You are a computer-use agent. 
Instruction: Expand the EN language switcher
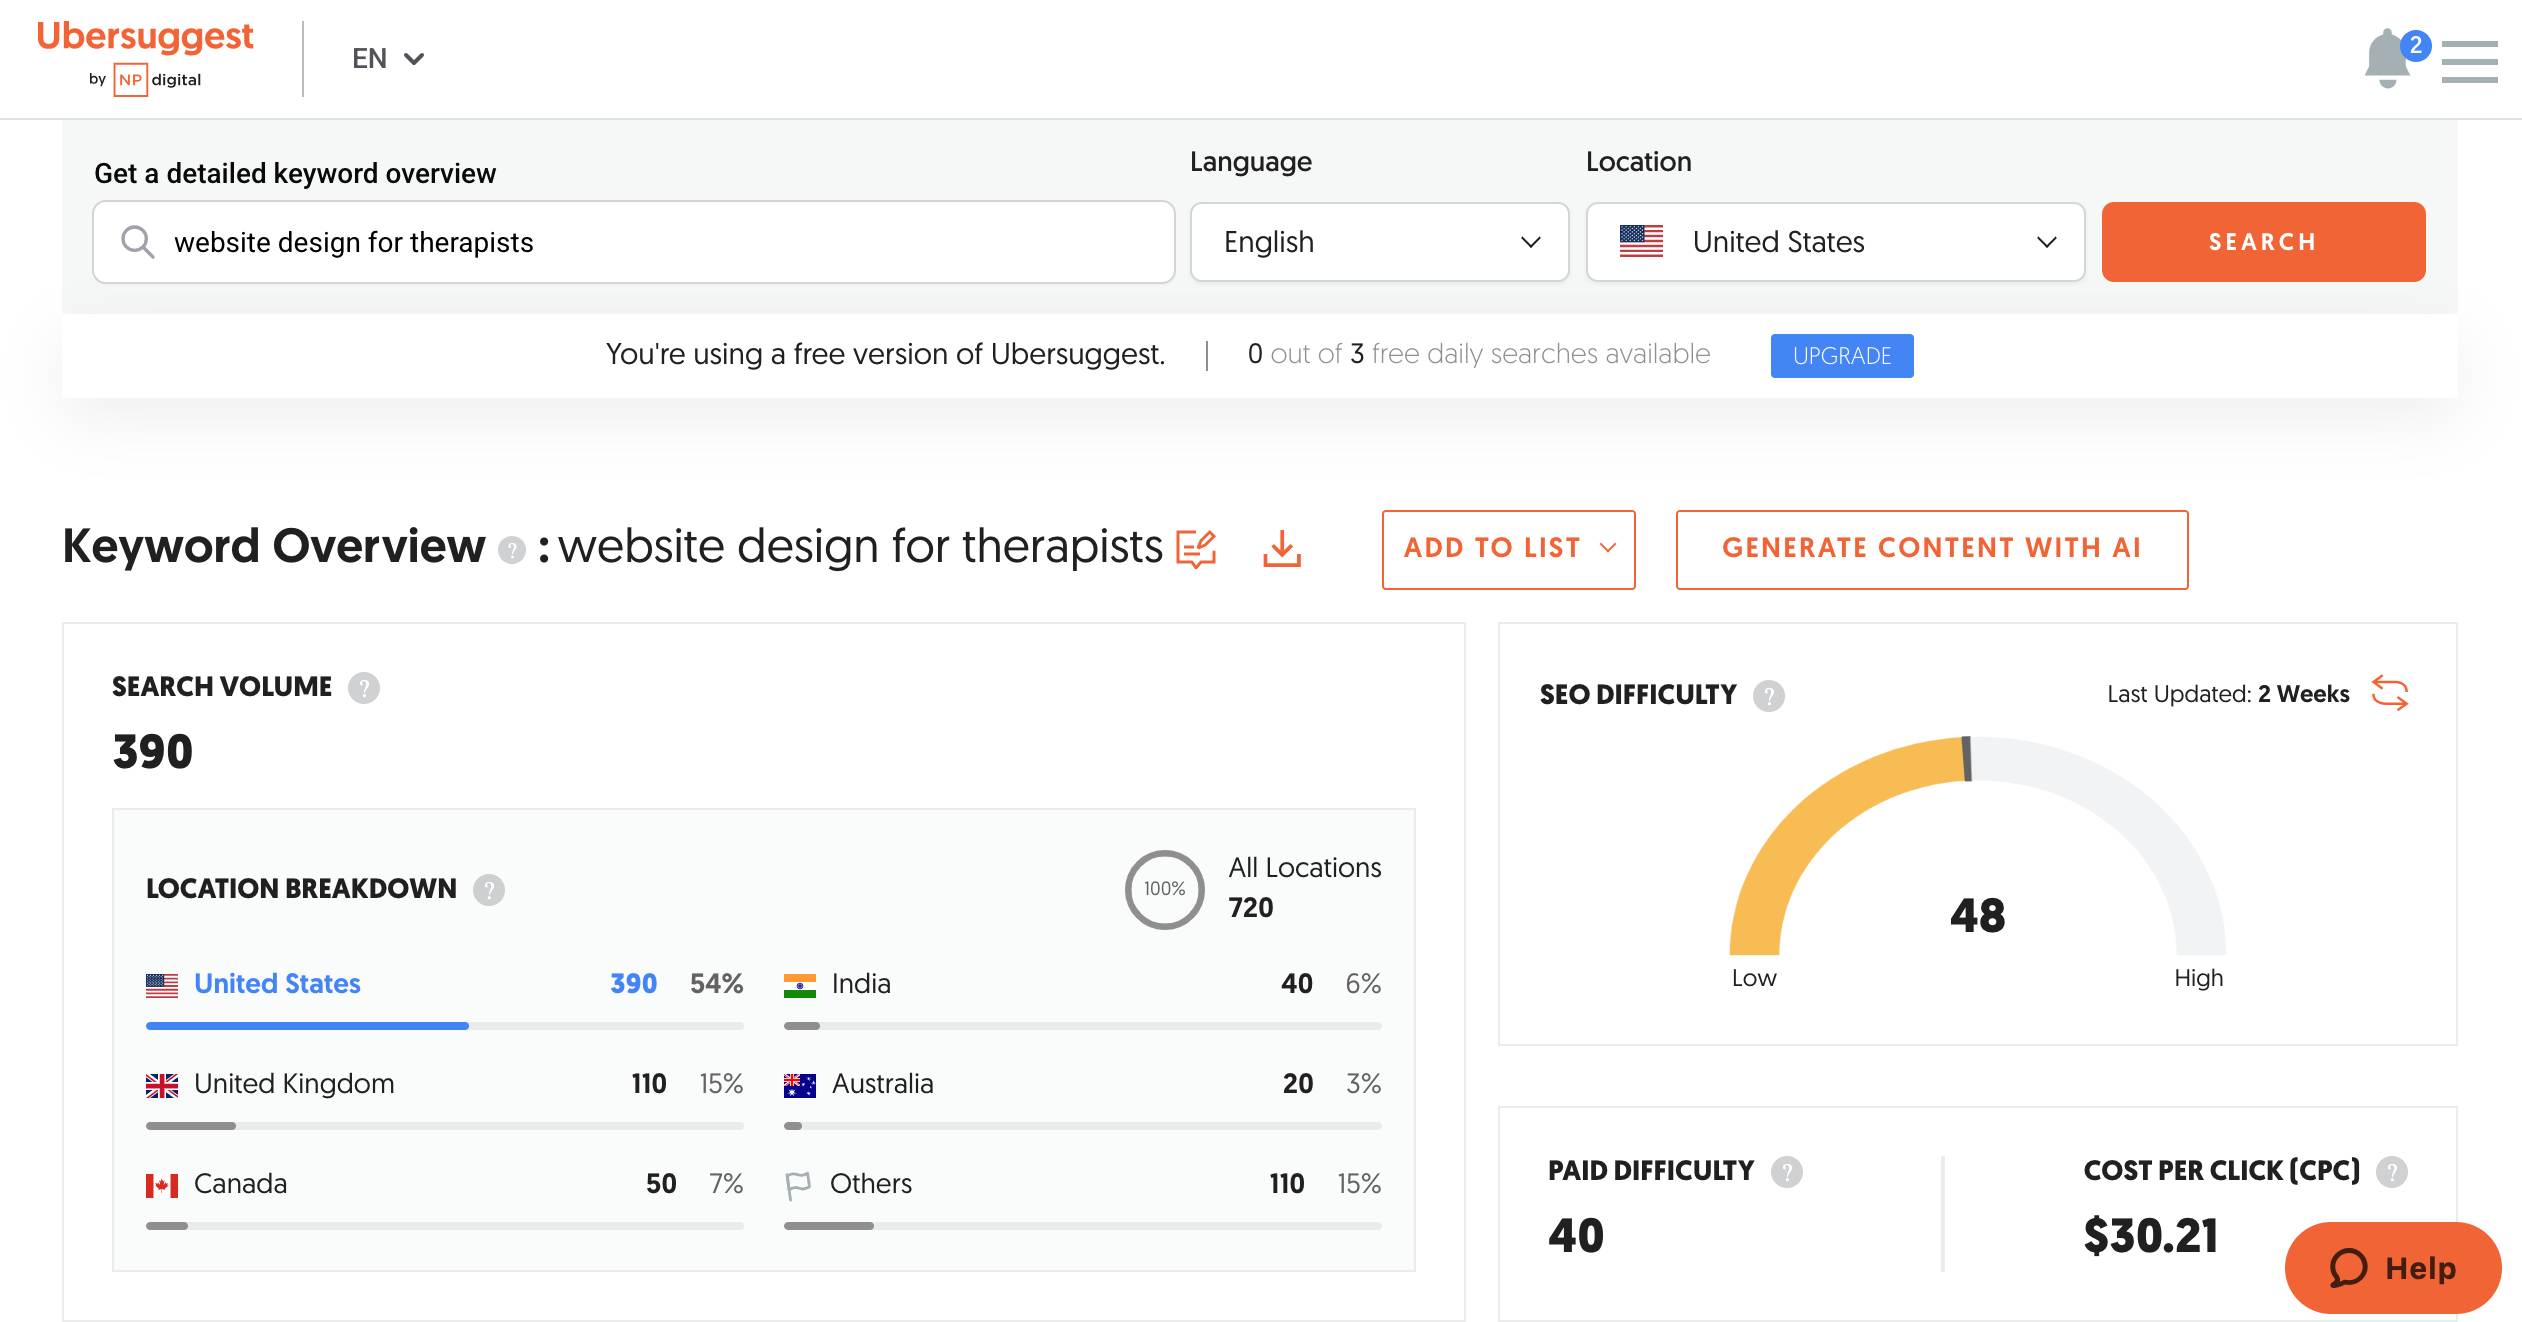(x=388, y=59)
